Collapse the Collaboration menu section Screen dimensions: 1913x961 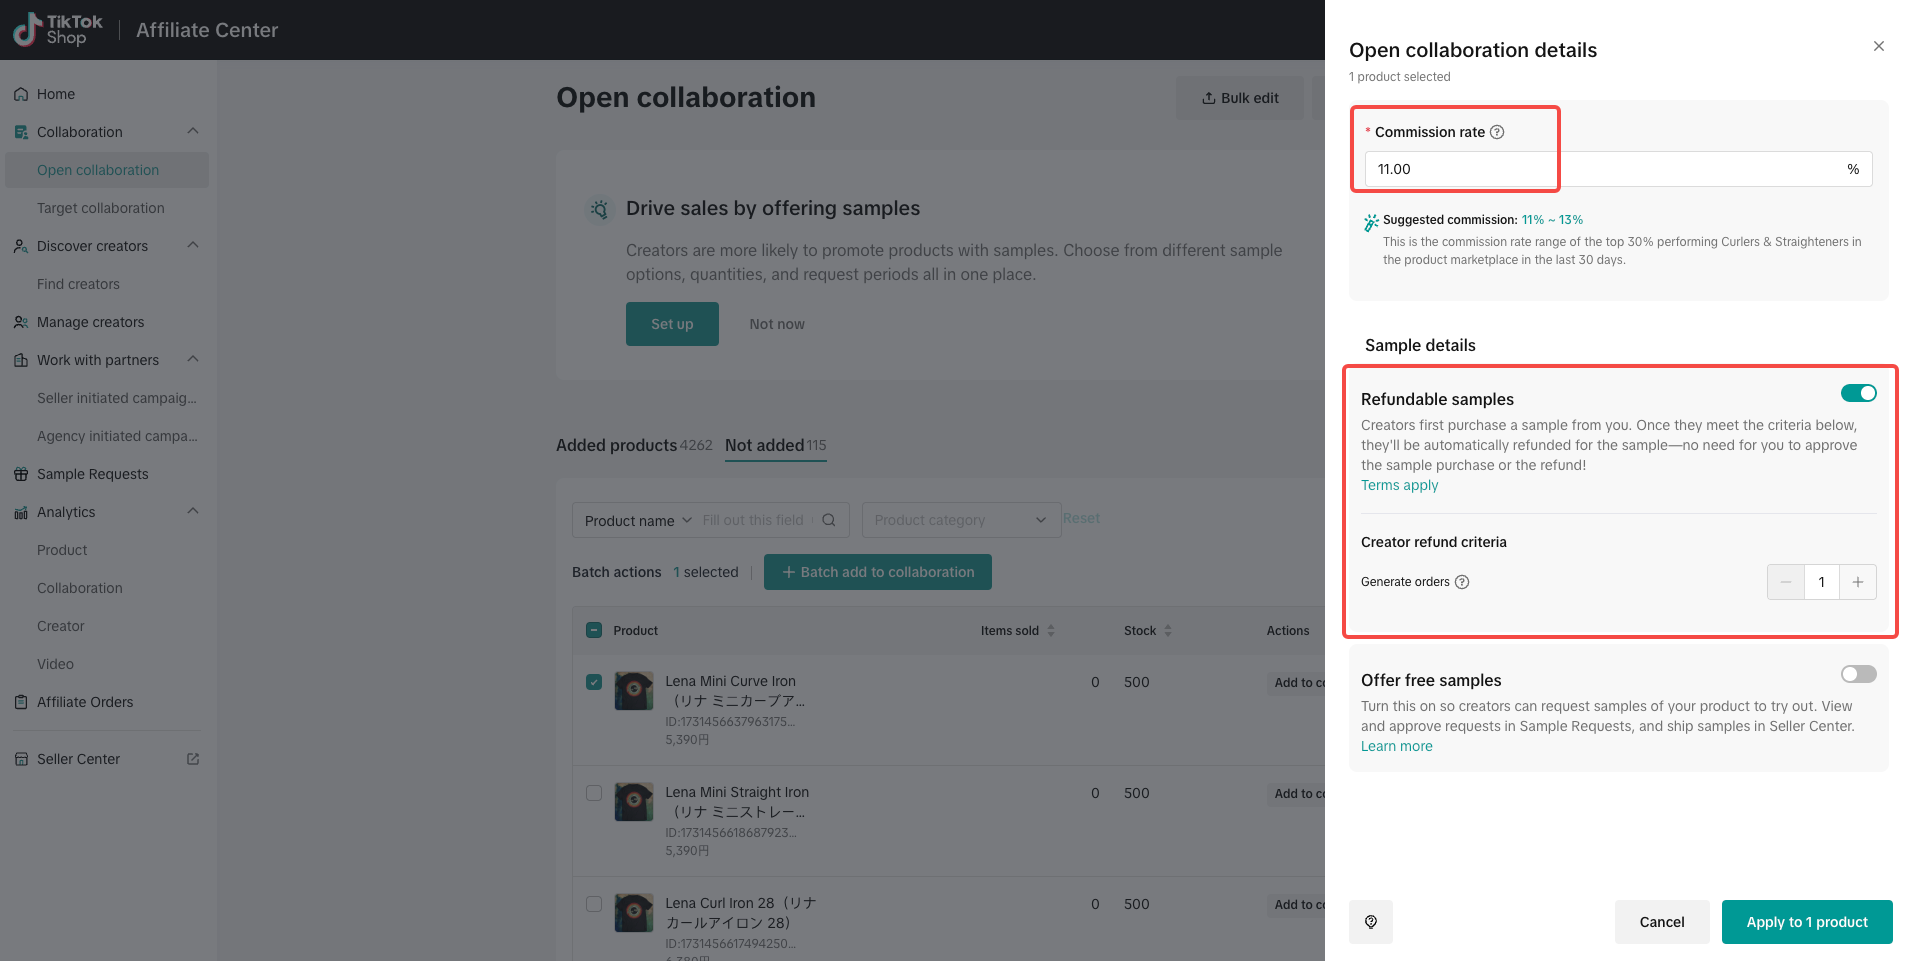[x=193, y=131]
